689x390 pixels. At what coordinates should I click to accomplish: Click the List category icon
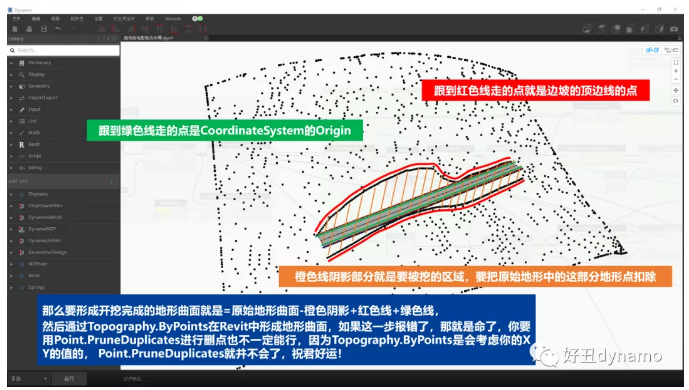click(22, 121)
